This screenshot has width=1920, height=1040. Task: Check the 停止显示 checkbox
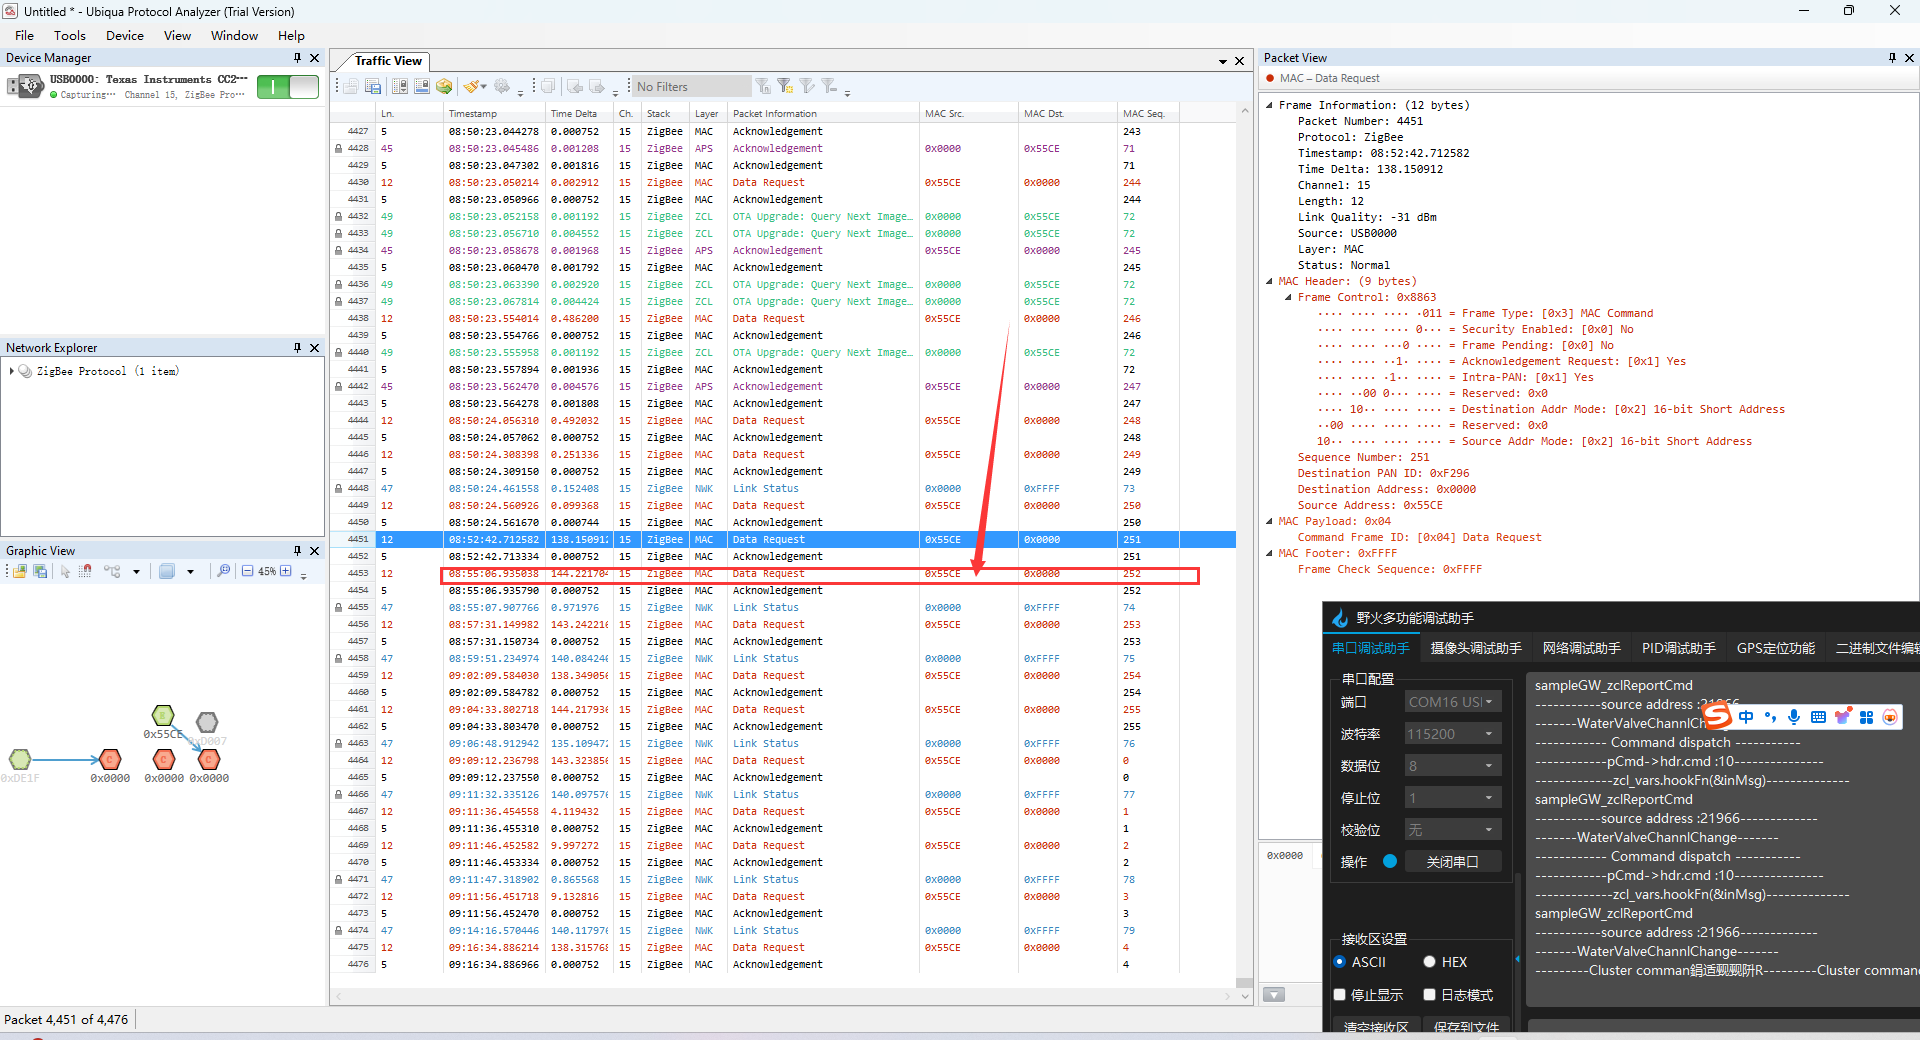click(1340, 995)
